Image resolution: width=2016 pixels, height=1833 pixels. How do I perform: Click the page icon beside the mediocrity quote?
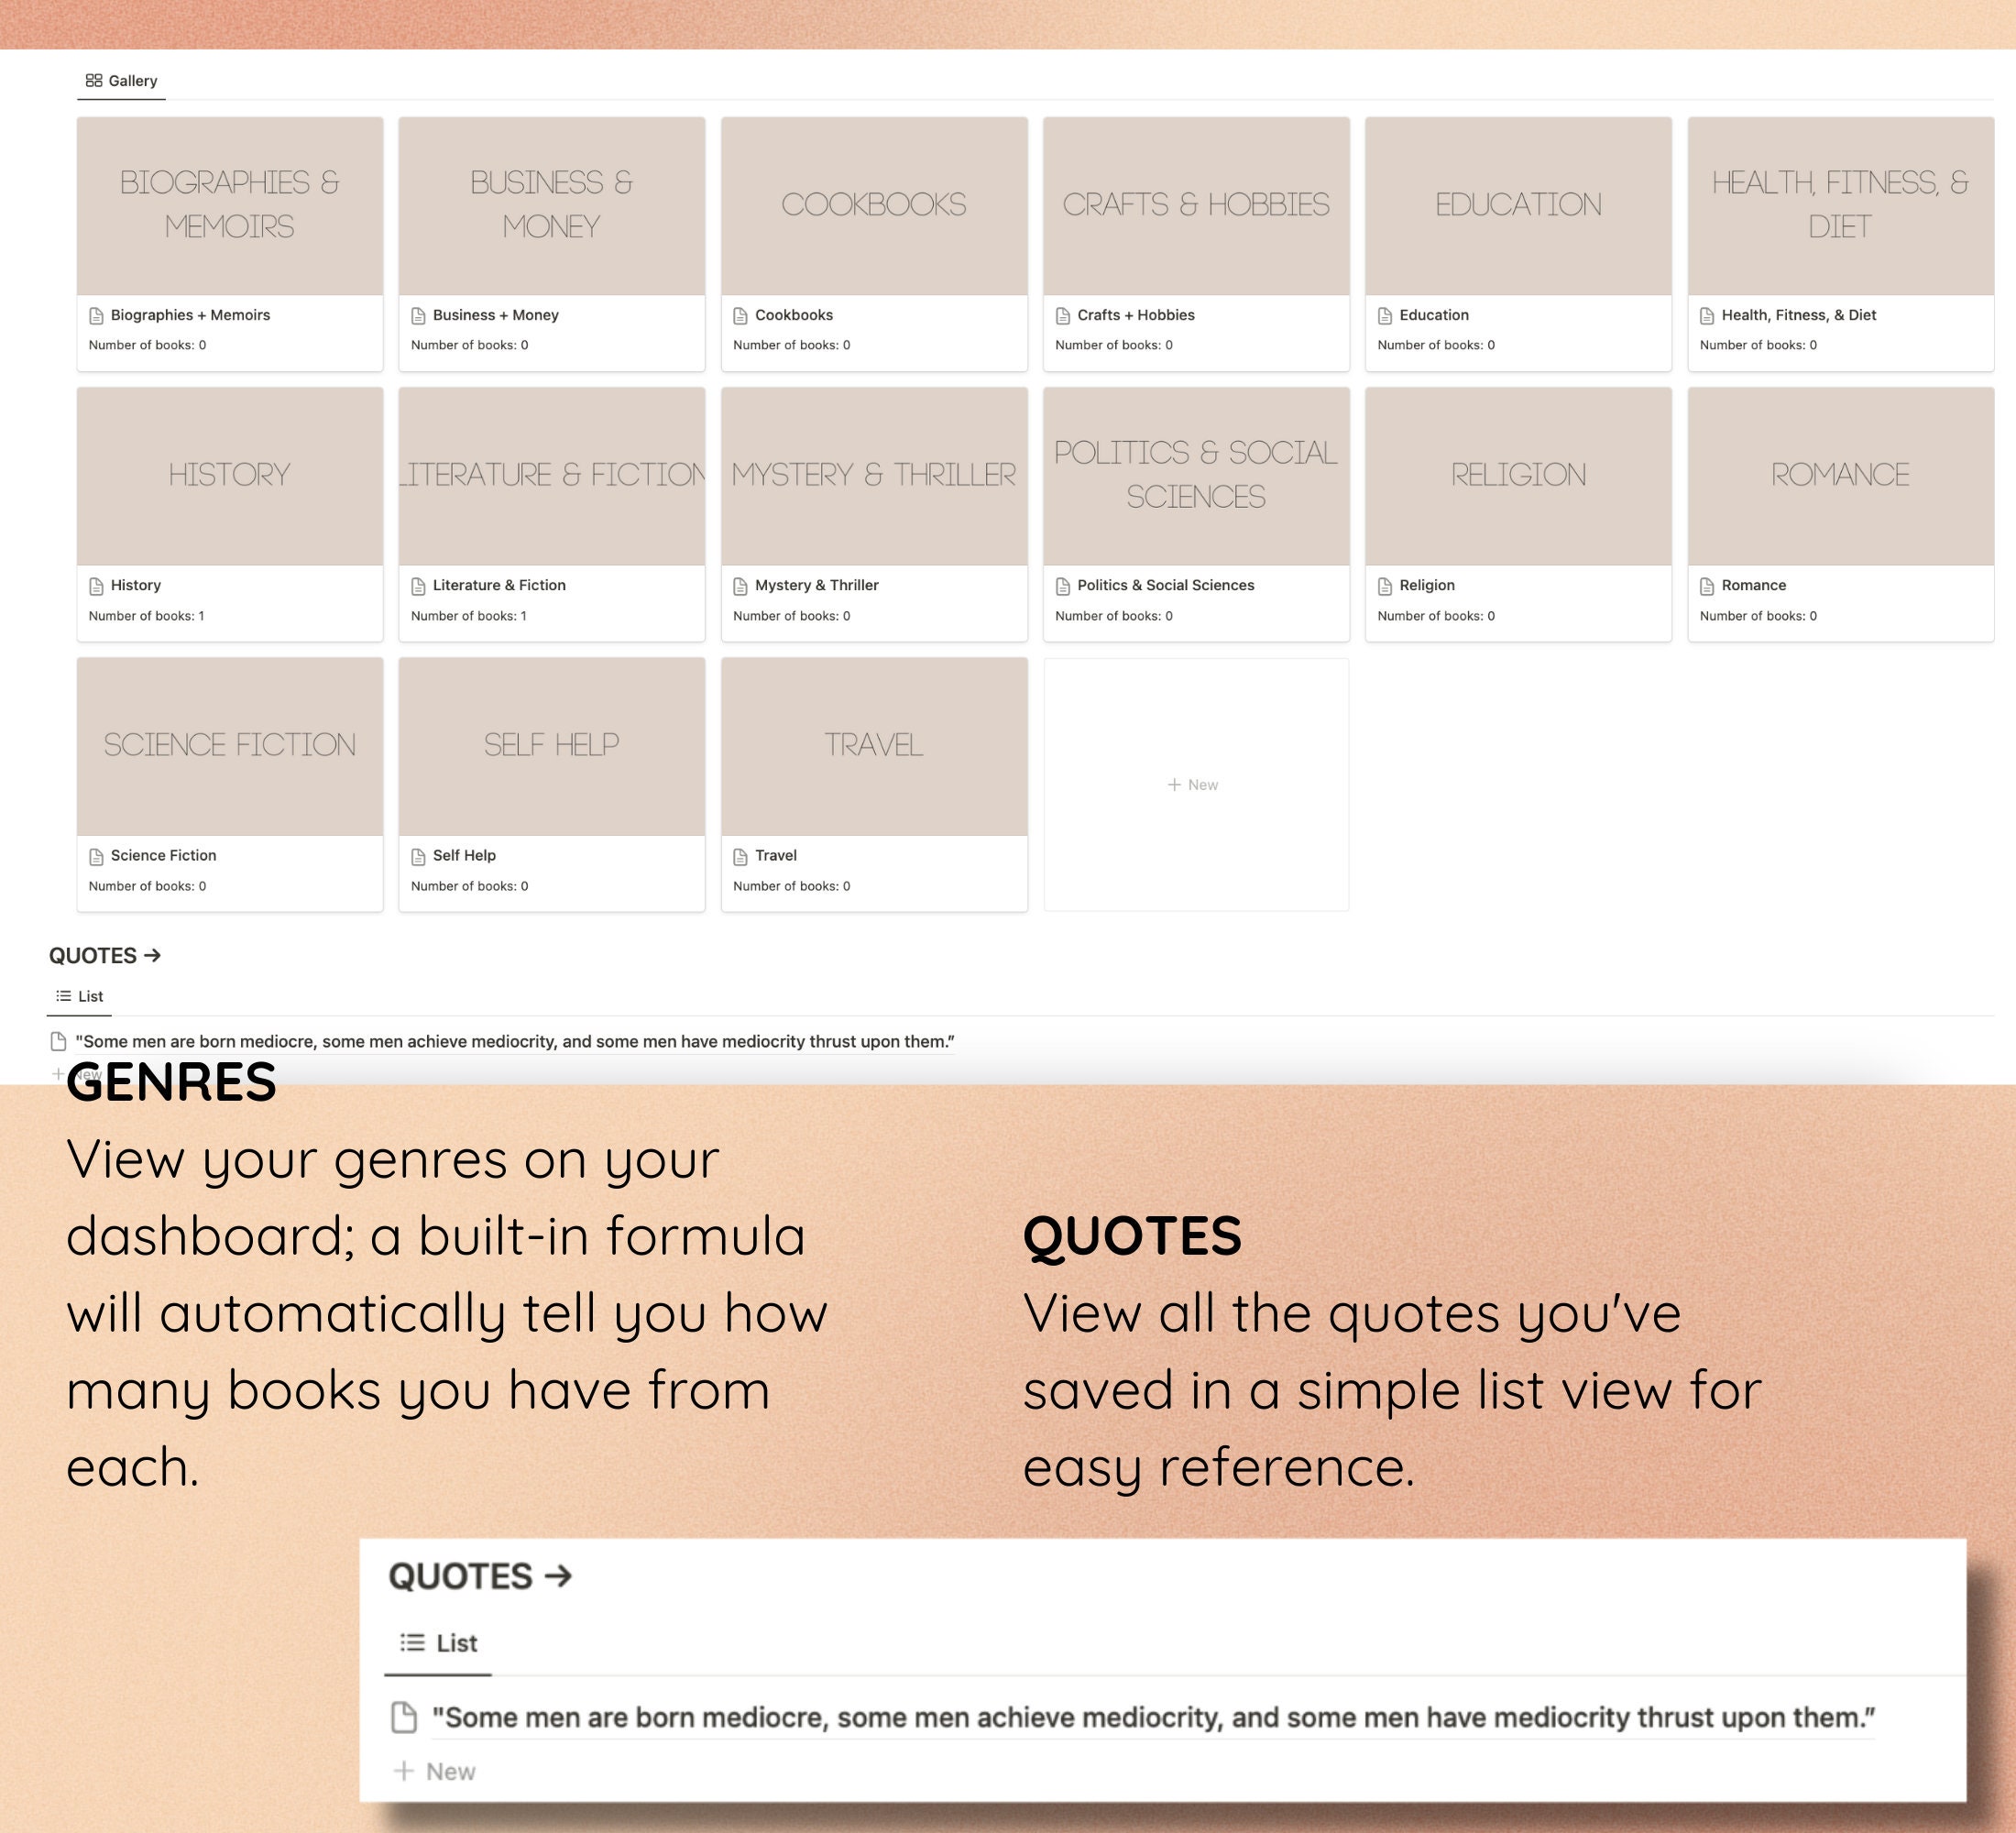pyautogui.click(x=58, y=1041)
